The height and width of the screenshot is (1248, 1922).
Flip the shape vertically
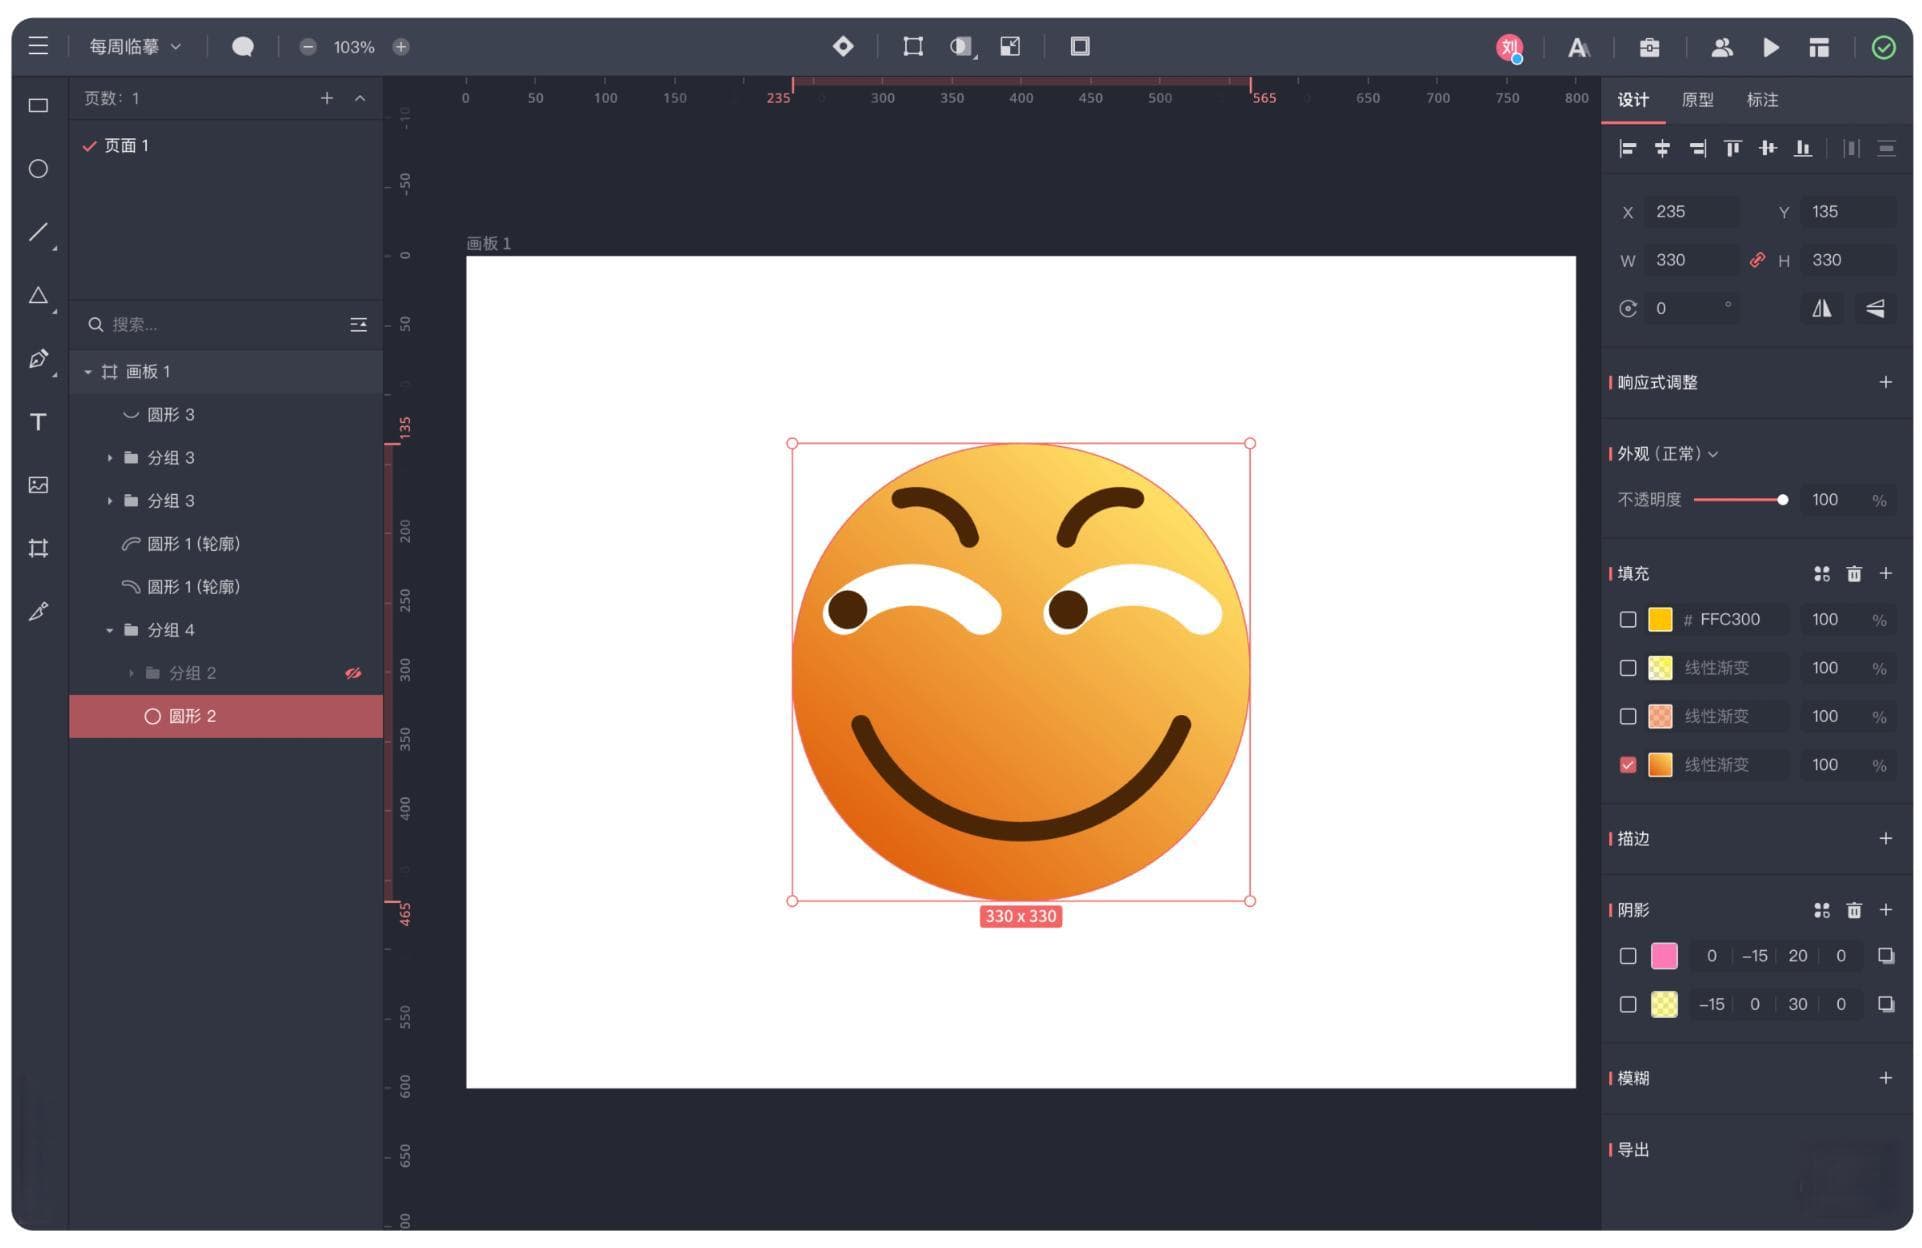tap(1875, 308)
